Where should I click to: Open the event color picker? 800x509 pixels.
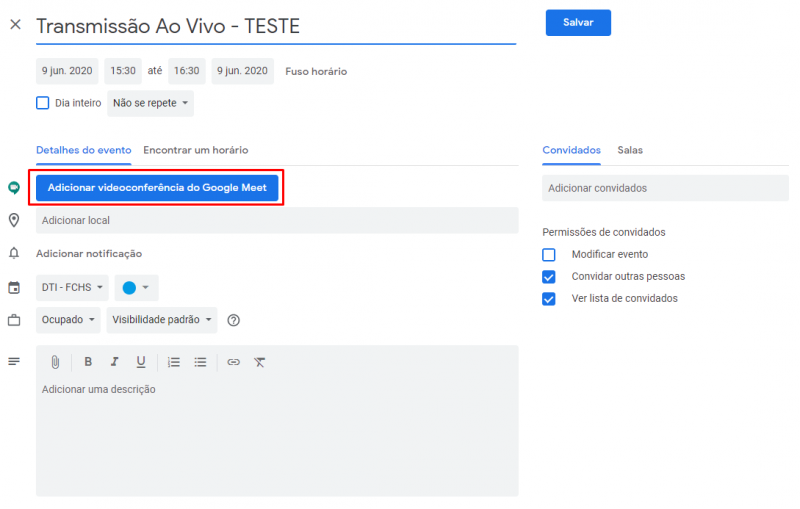[136, 288]
